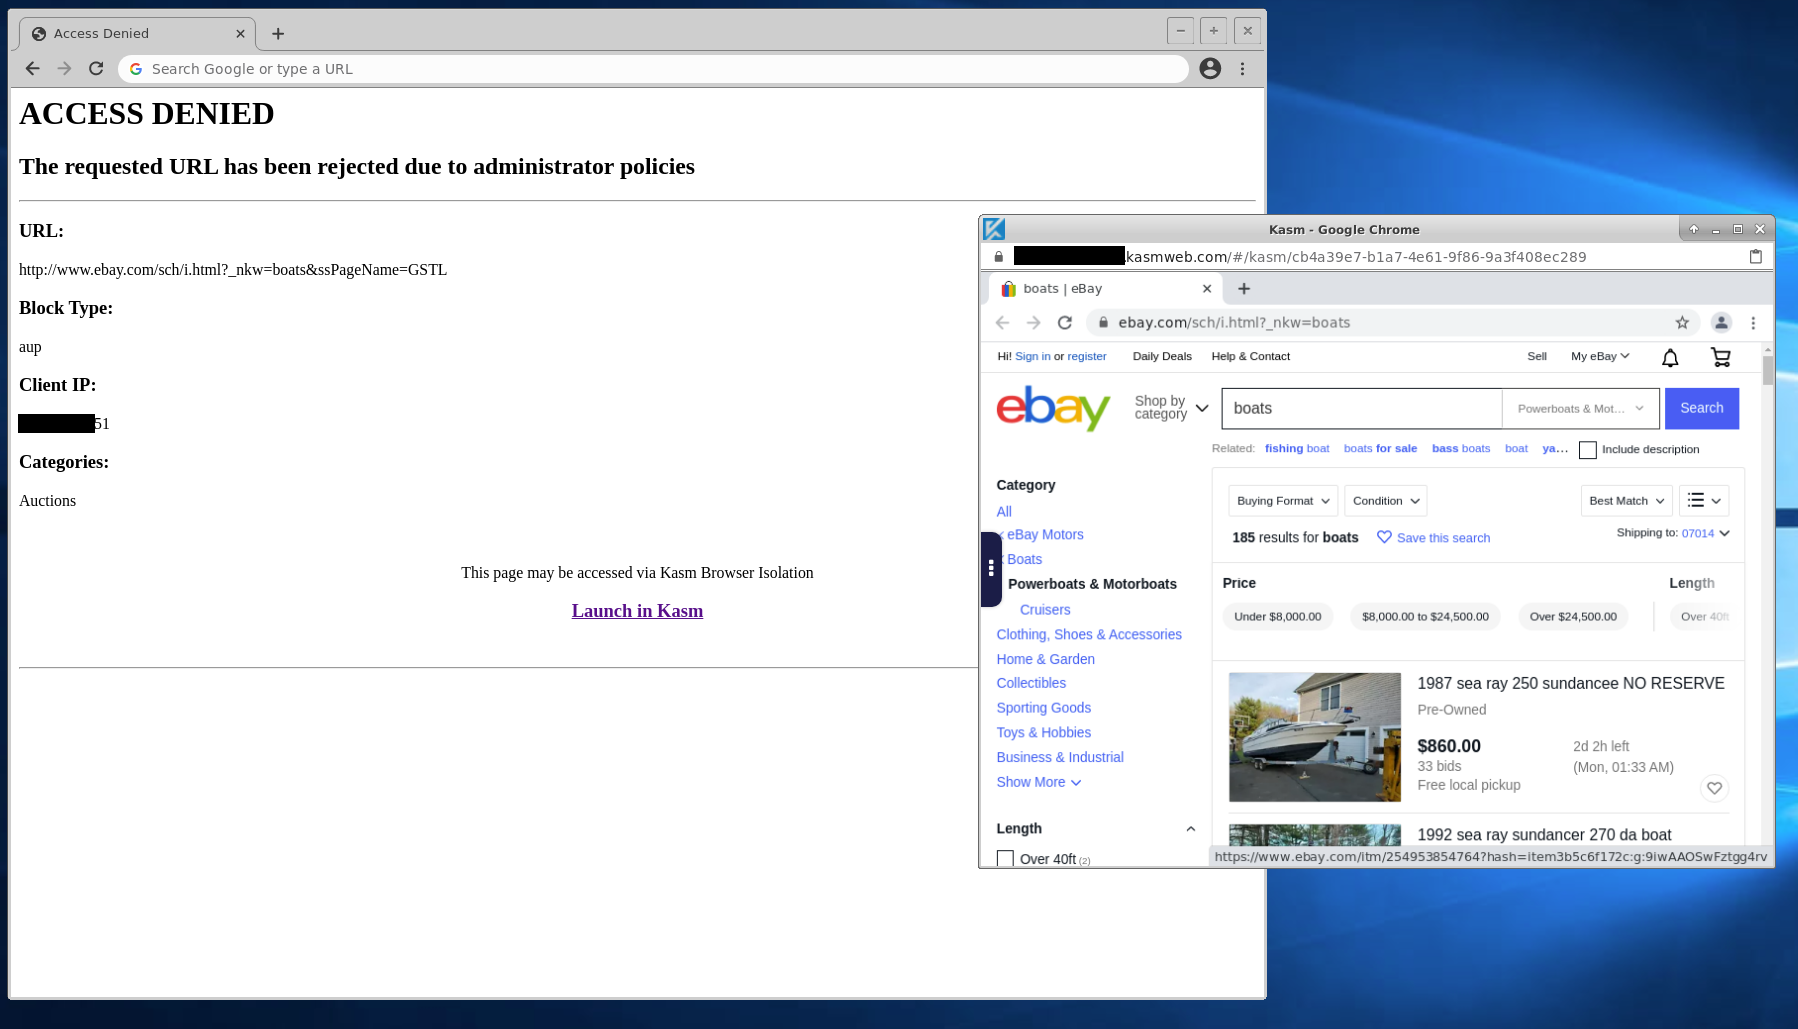Open Chrome's three-dot menu
This screenshot has height=1029, width=1798.
coord(1753,322)
